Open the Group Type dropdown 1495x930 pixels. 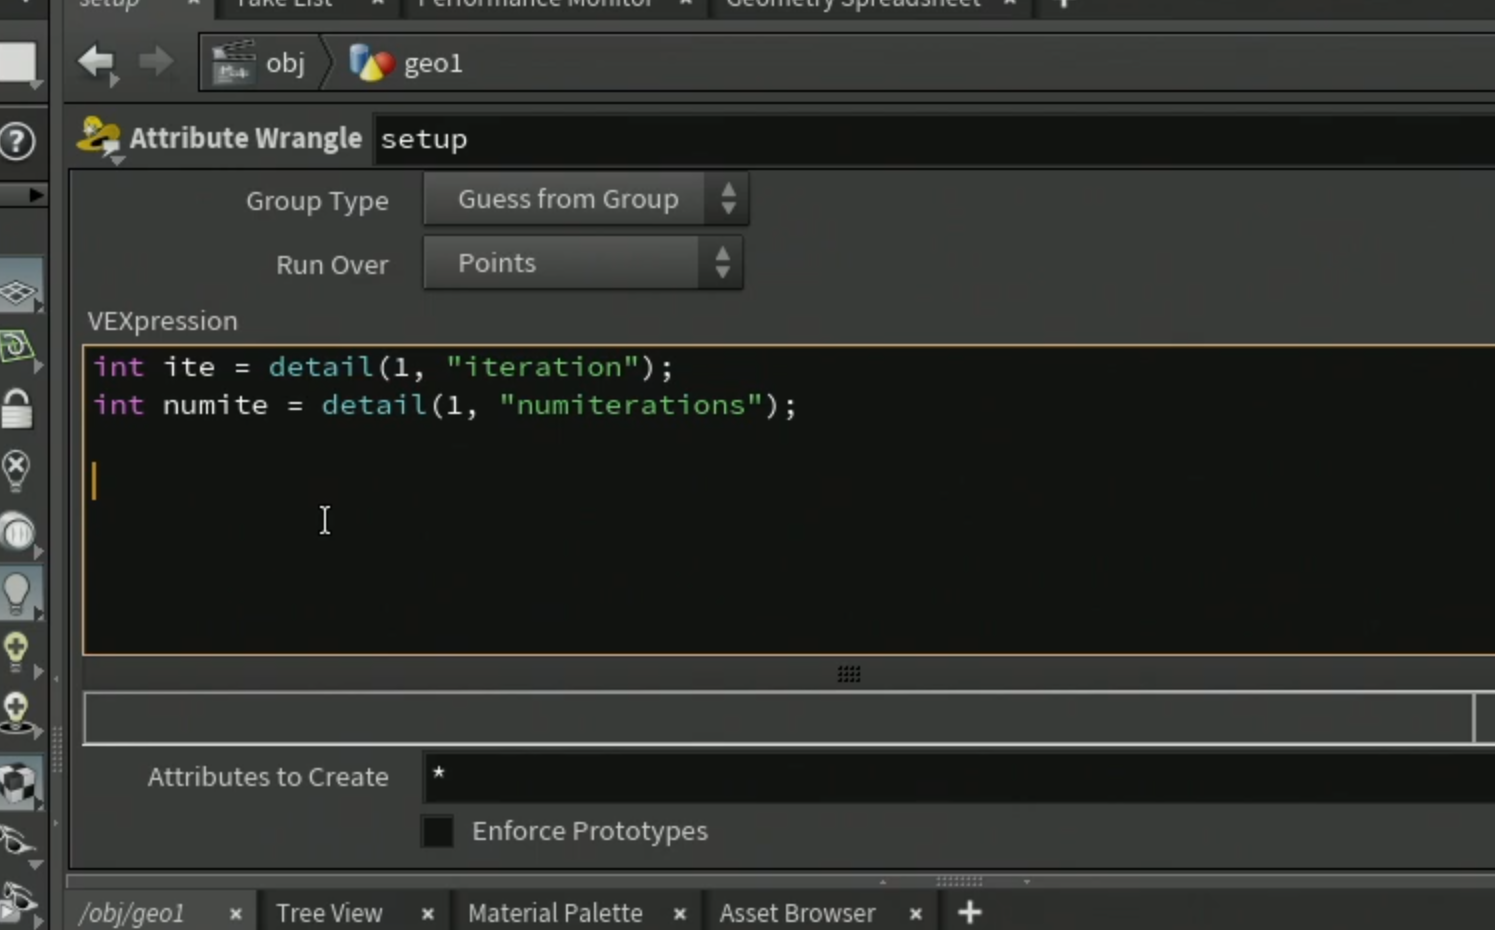586,199
